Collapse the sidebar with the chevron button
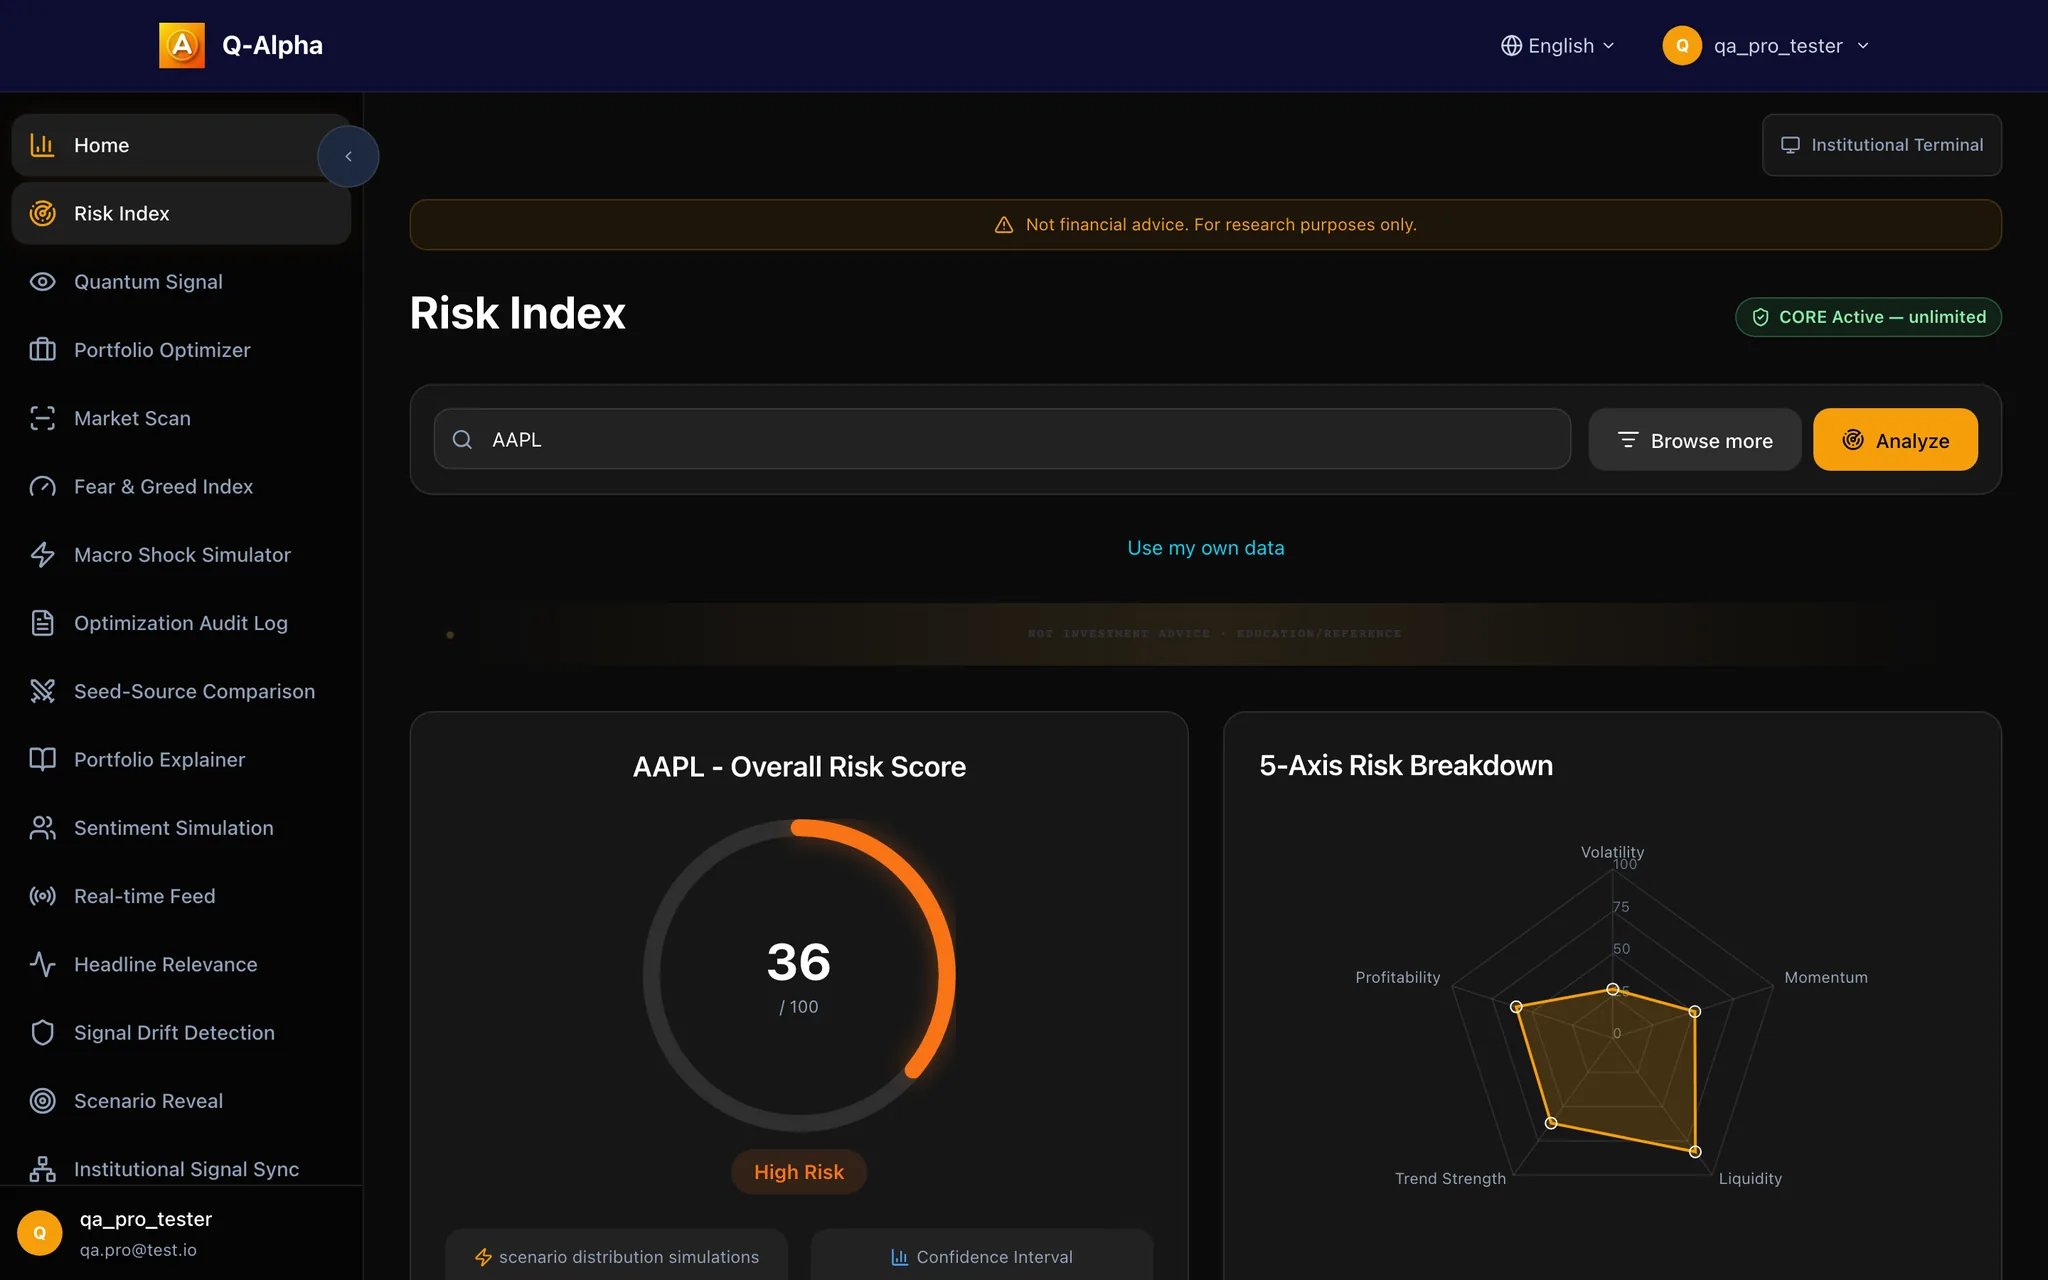This screenshot has width=2048, height=1280. [x=348, y=156]
